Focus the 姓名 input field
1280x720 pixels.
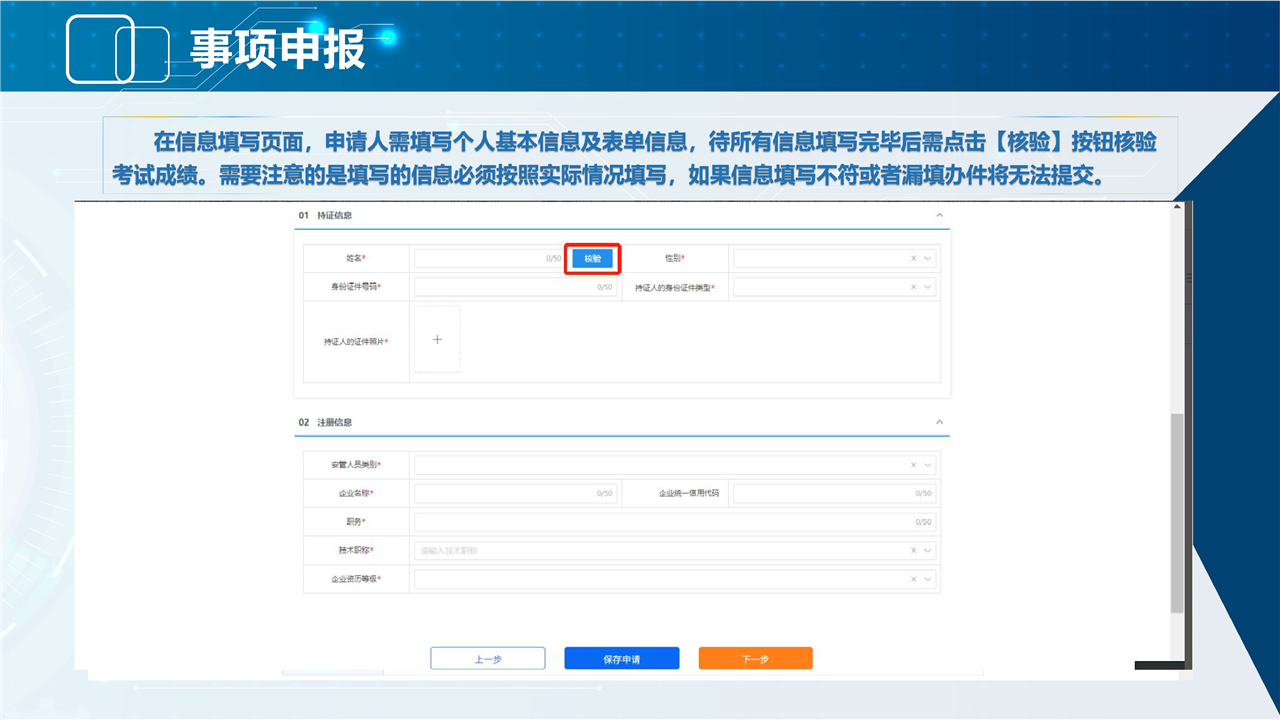[x=485, y=258]
